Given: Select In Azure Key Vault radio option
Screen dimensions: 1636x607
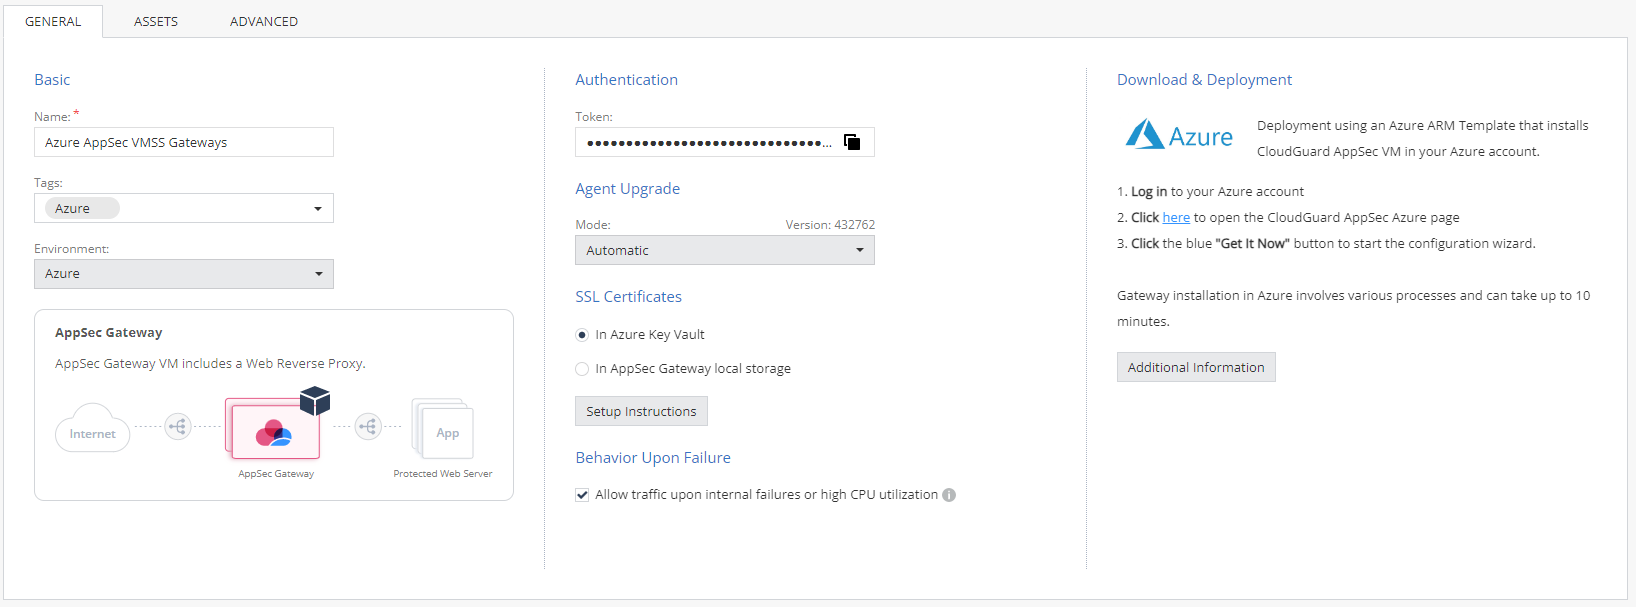Looking at the screenshot, I should click(582, 335).
